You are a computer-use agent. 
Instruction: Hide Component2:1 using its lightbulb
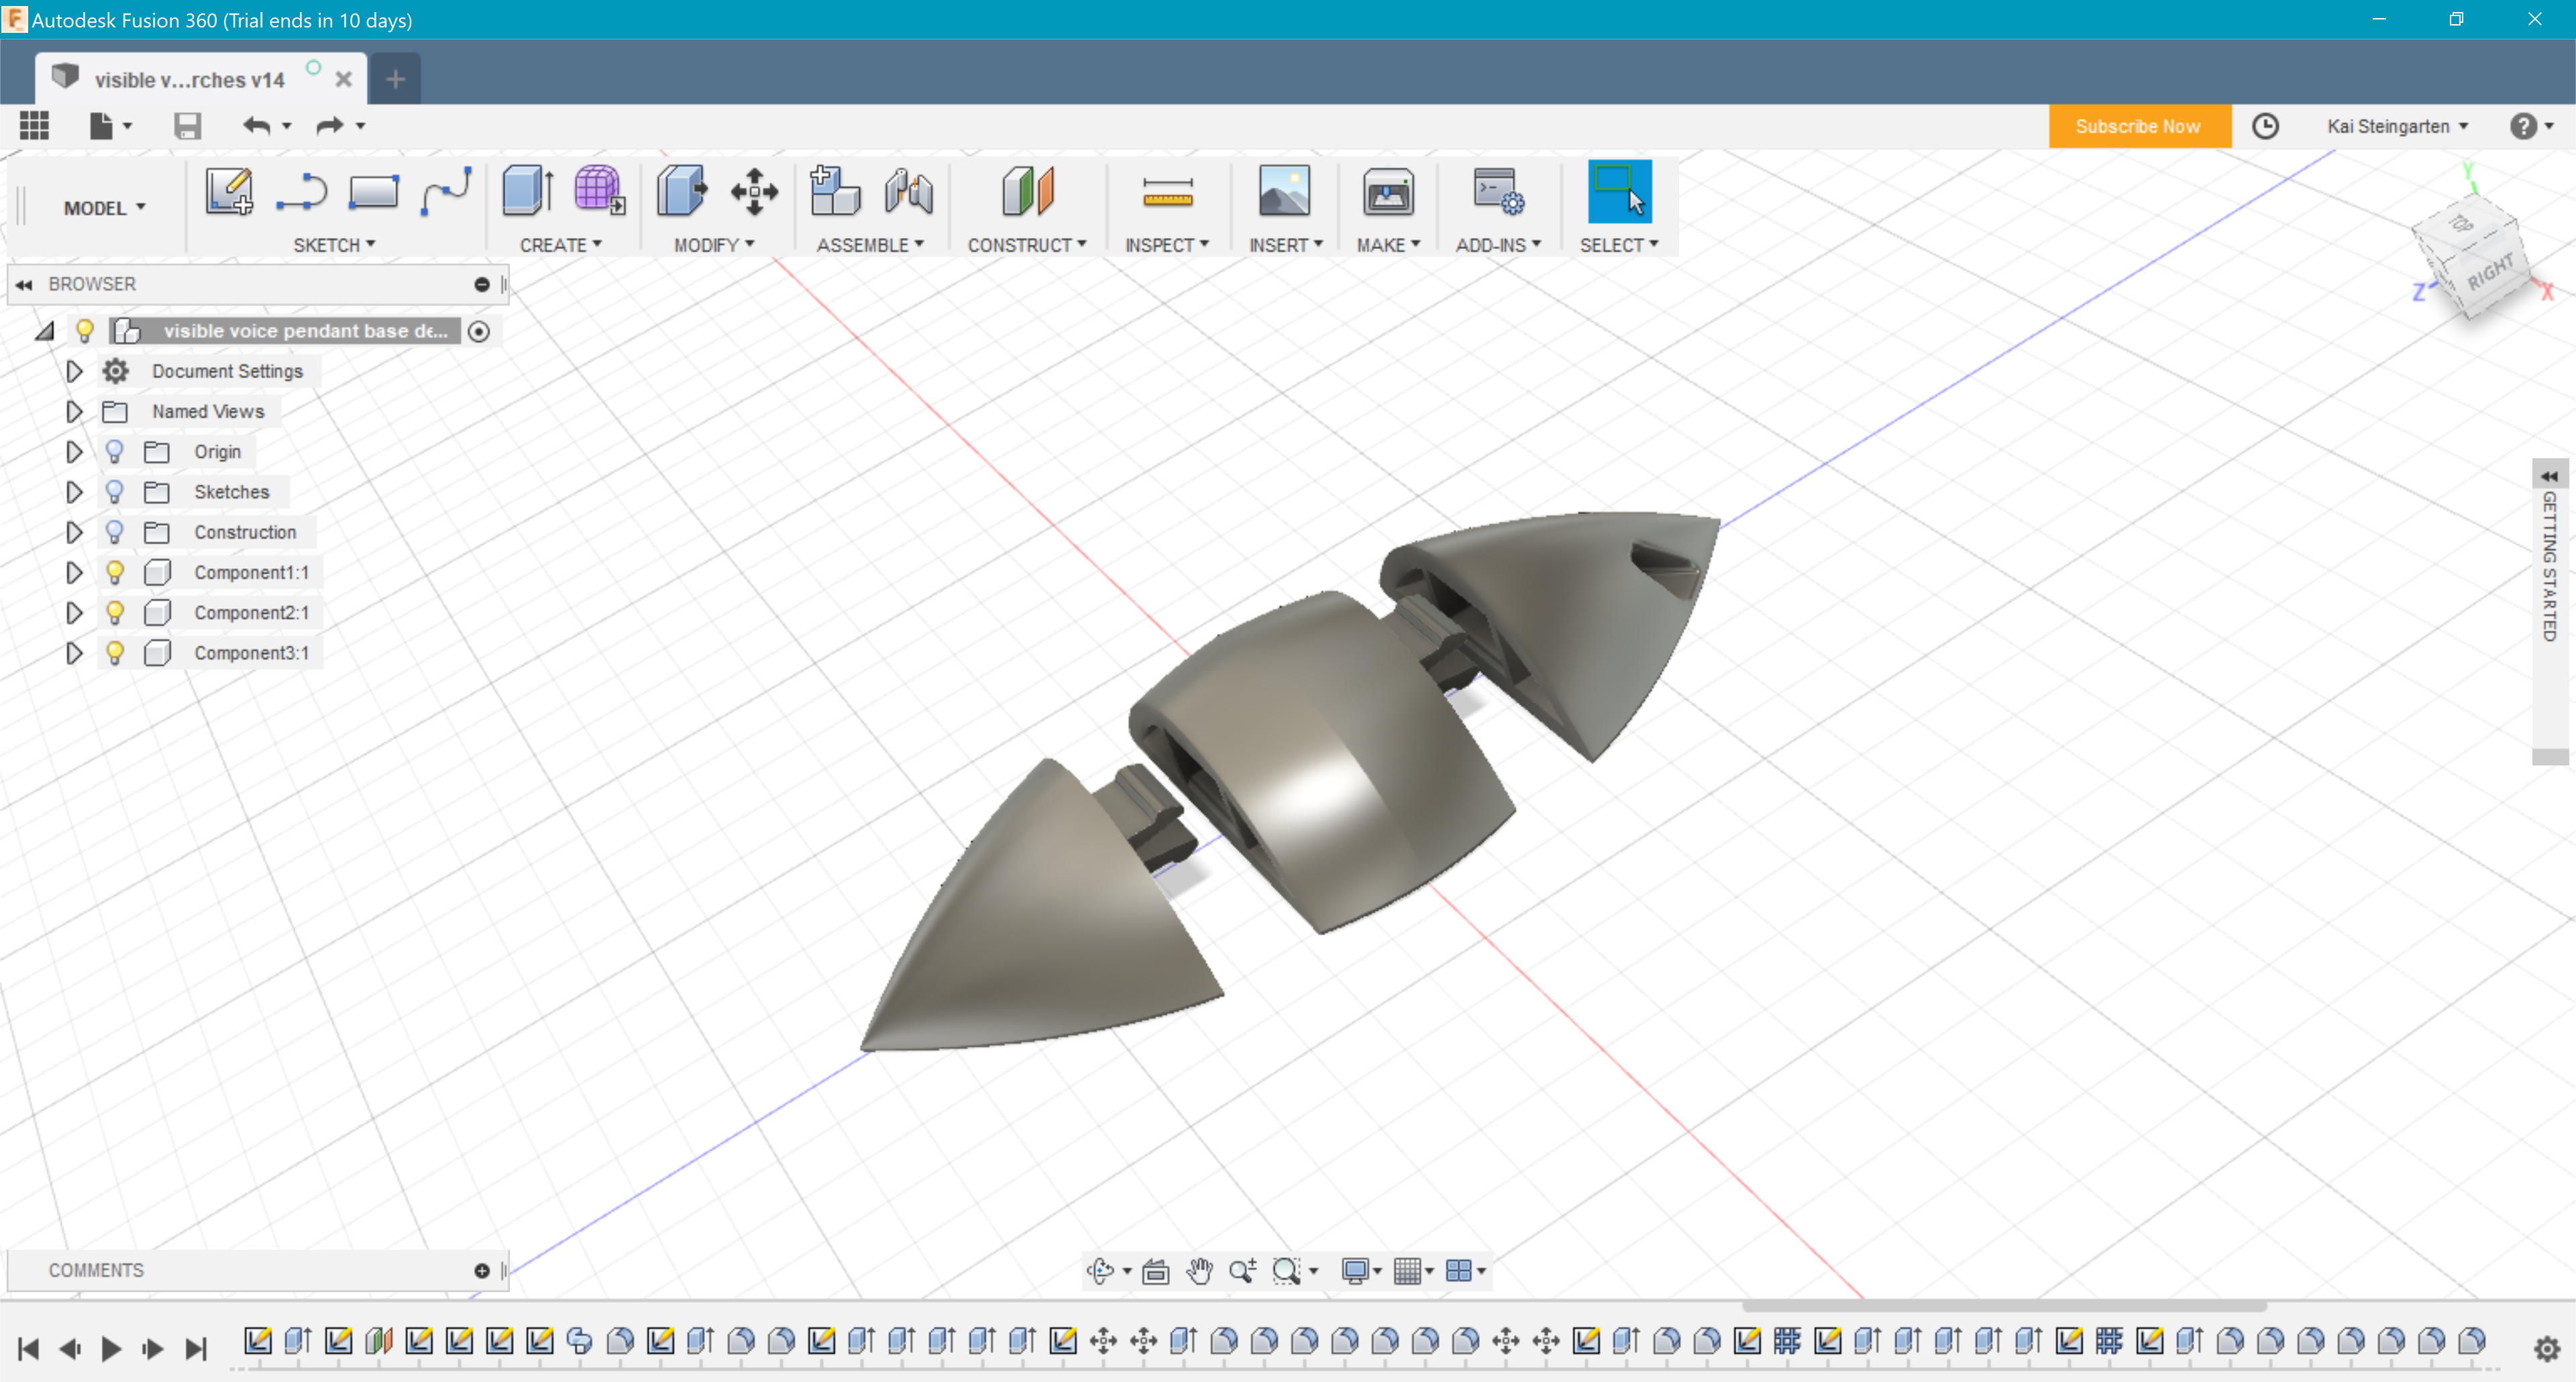[x=115, y=612]
